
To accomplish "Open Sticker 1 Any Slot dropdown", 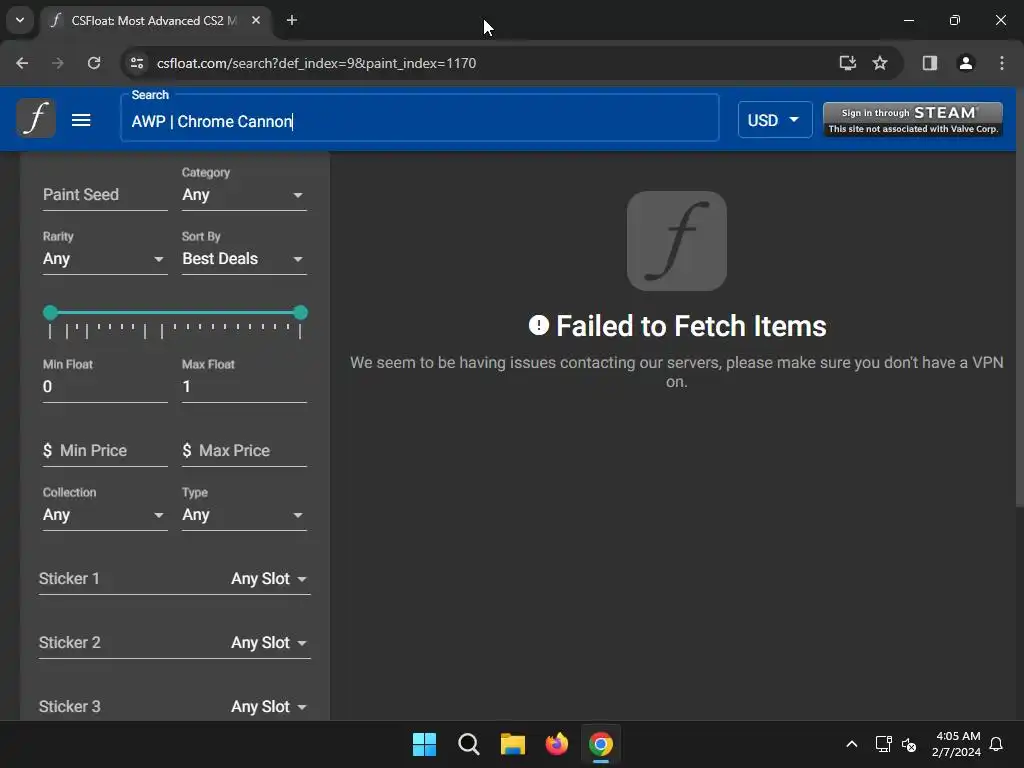I will point(269,579).
